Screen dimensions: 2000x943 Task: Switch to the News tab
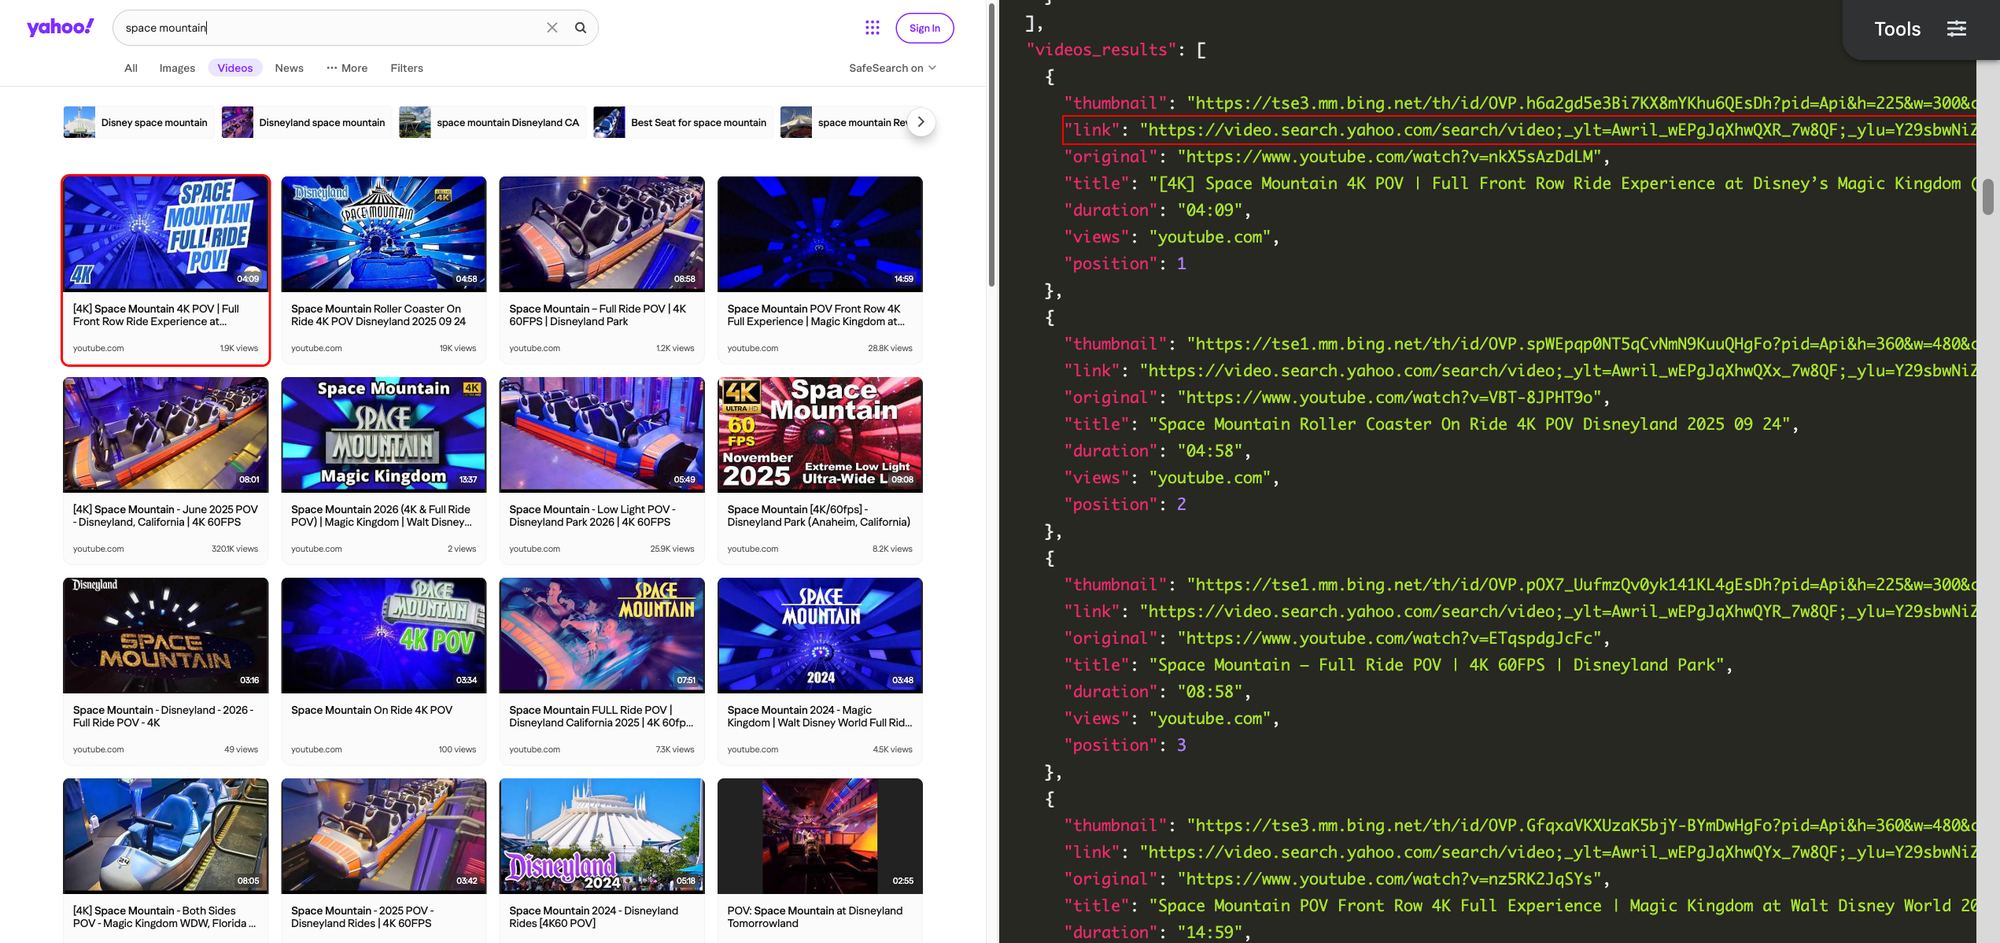(289, 68)
